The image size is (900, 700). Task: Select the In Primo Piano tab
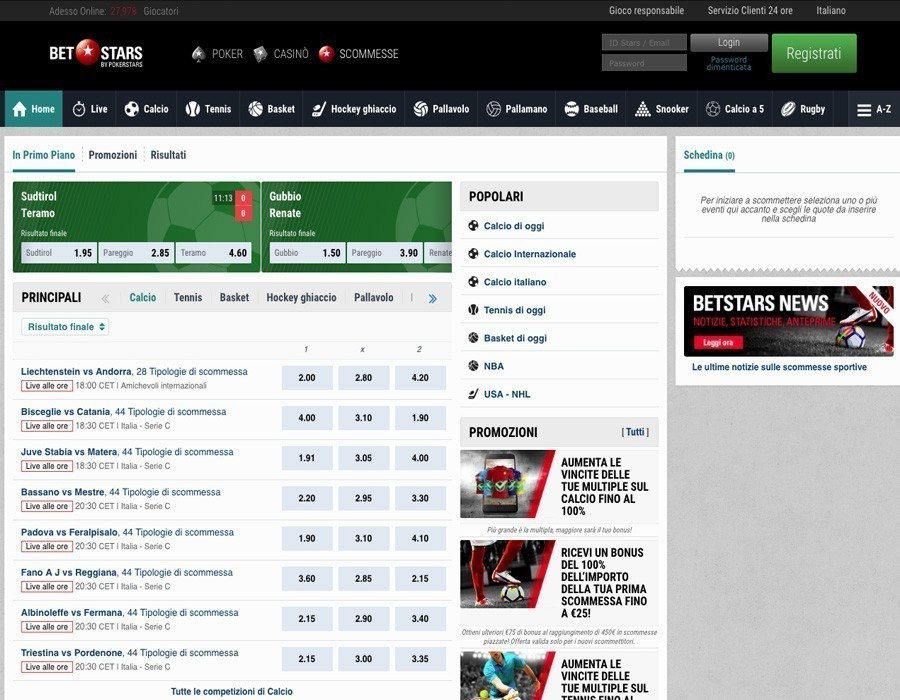tap(44, 155)
